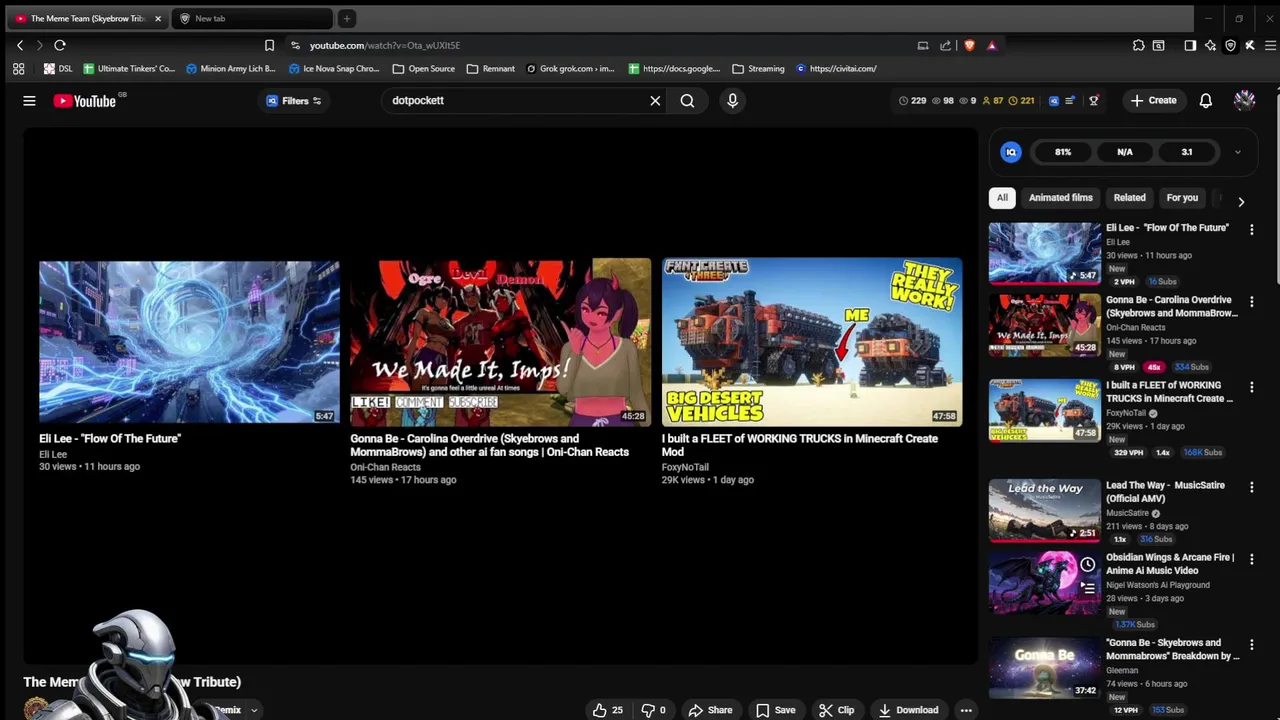Open the account avatar menu
The height and width of the screenshot is (720, 1280).
pyautogui.click(x=1244, y=100)
